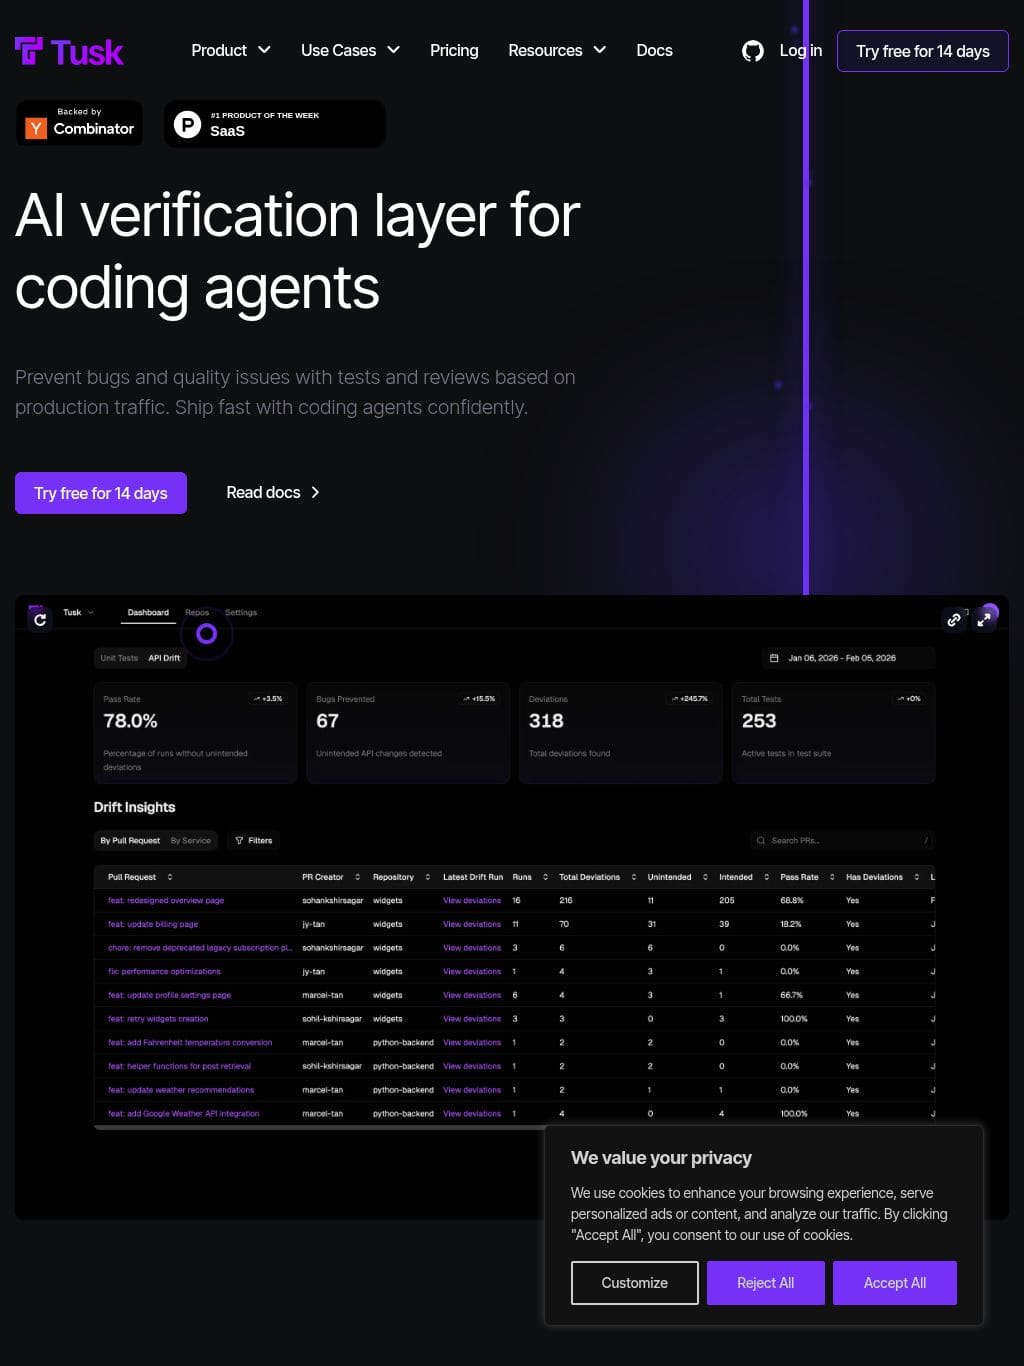The height and width of the screenshot is (1366, 1024).
Task: Click Accept All cookies
Action: [895, 1283]
